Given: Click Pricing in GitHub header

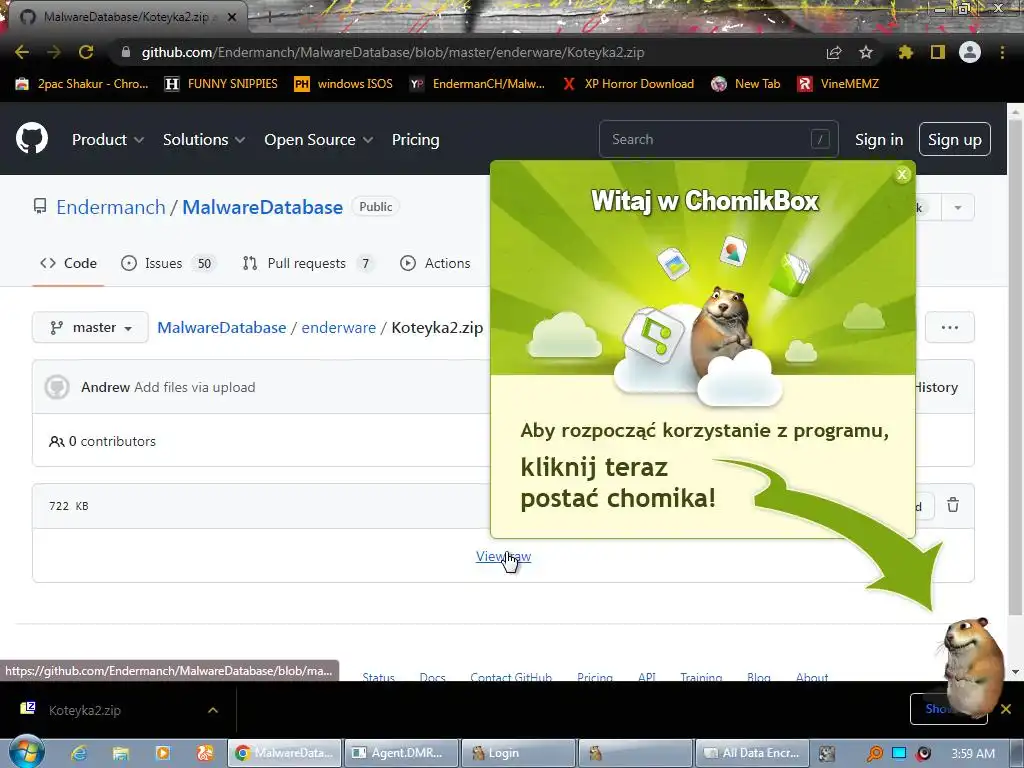Looking at the screenshot, I should [x=415, y=140].
